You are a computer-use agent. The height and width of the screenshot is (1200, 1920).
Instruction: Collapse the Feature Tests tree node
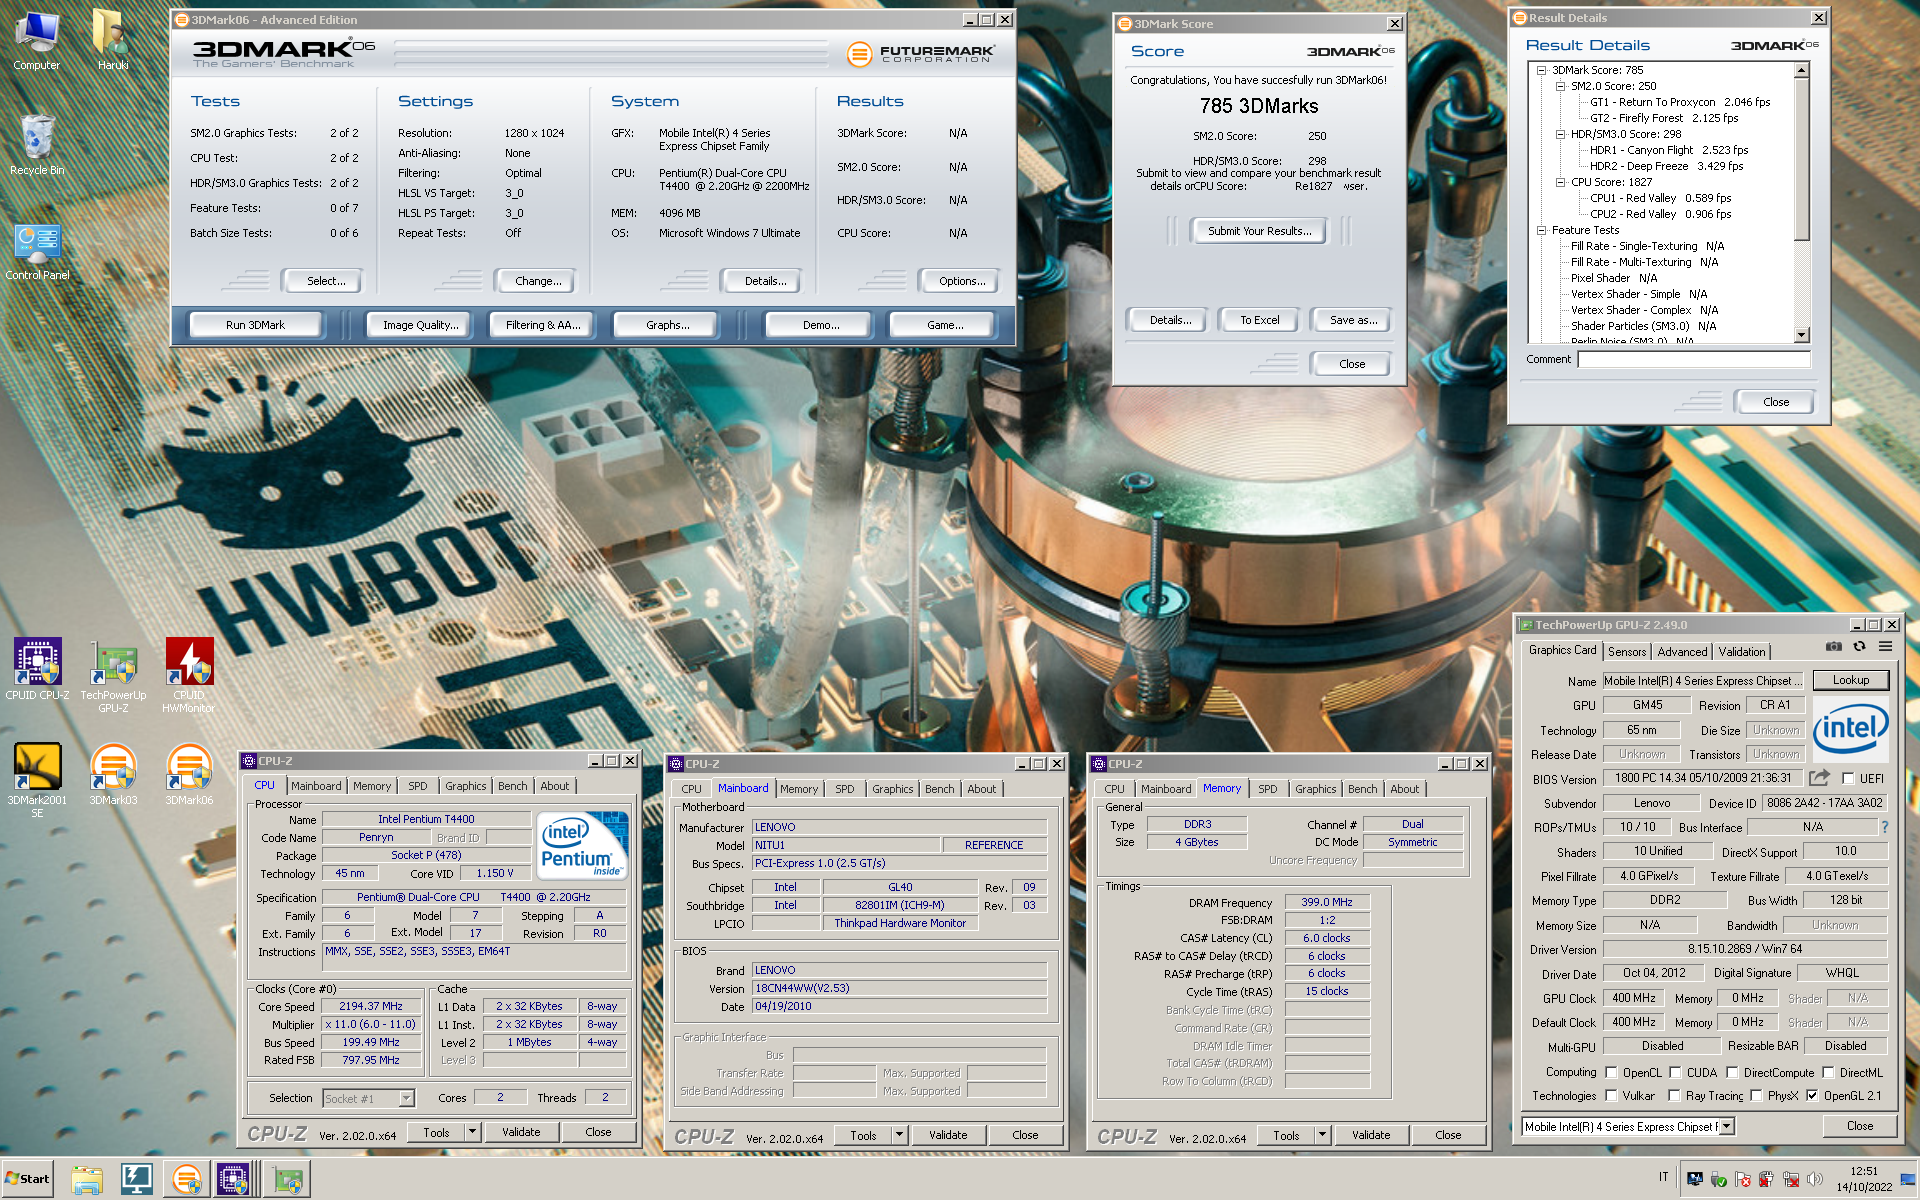1541,230
